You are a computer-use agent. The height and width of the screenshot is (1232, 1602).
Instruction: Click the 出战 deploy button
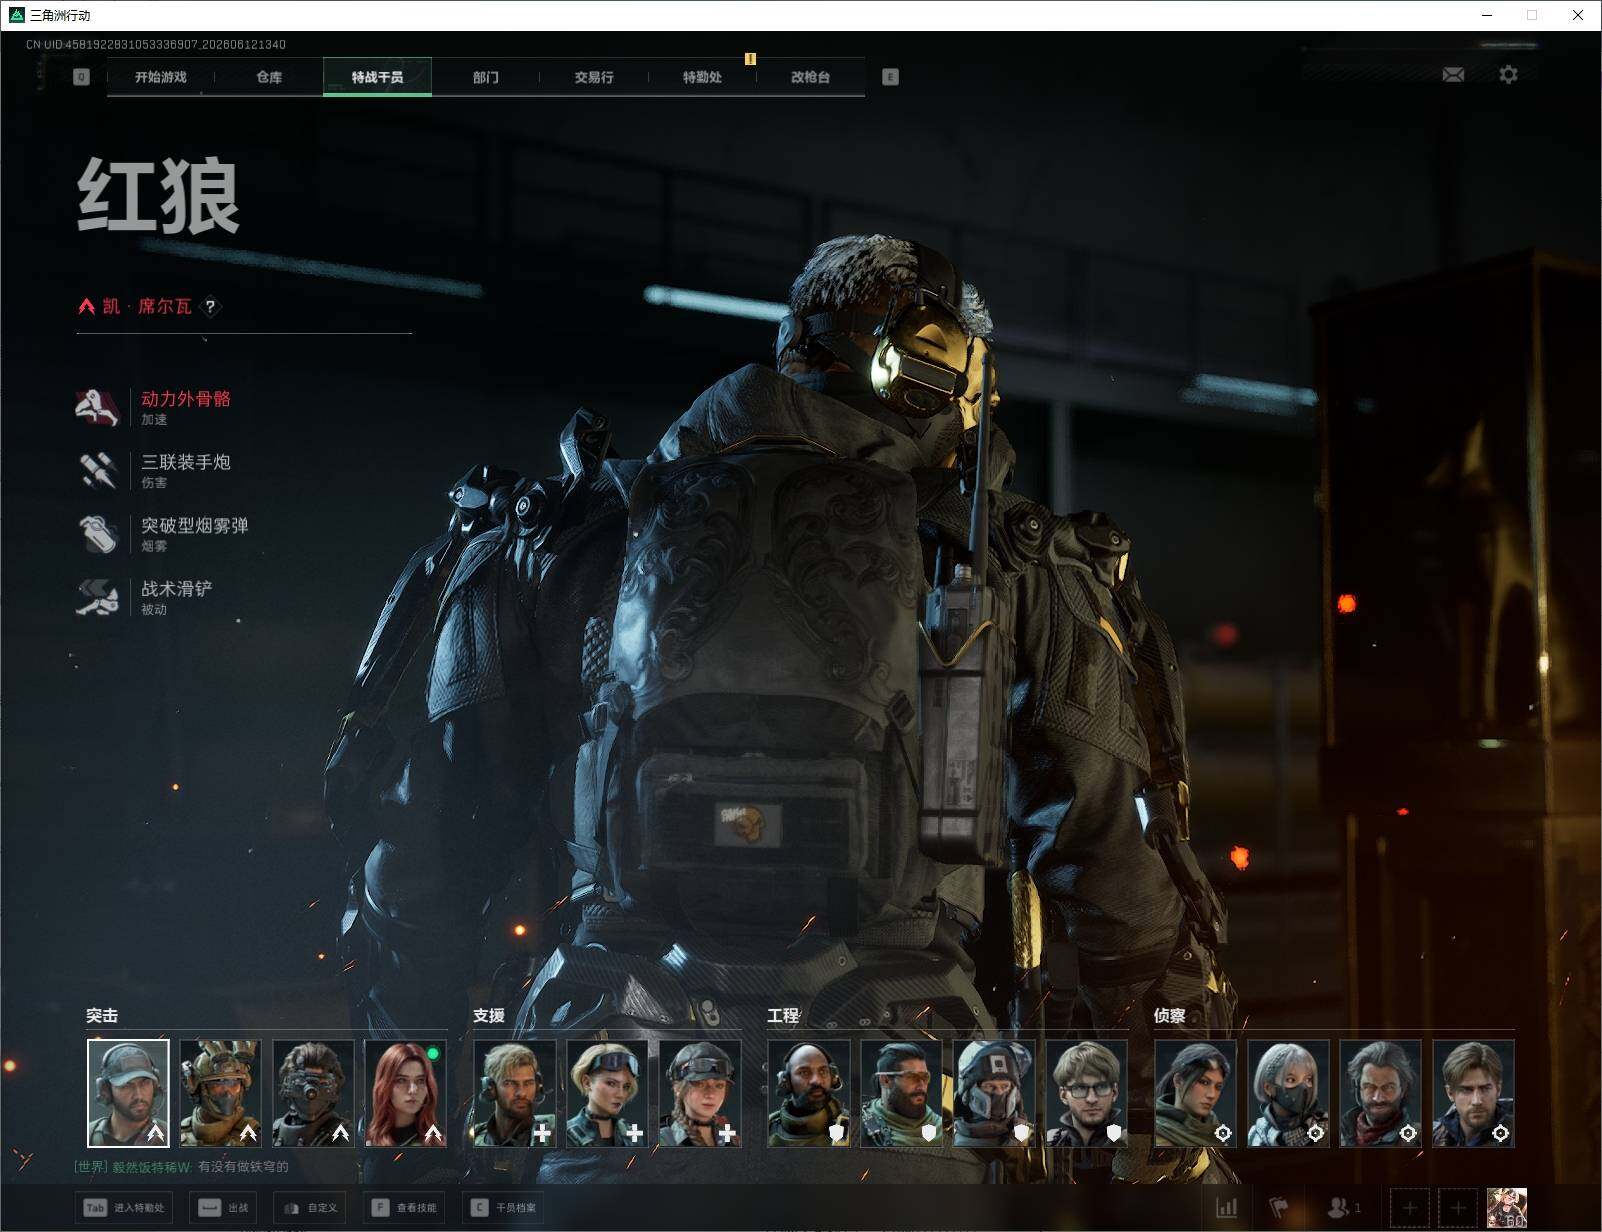point(224,1208)
